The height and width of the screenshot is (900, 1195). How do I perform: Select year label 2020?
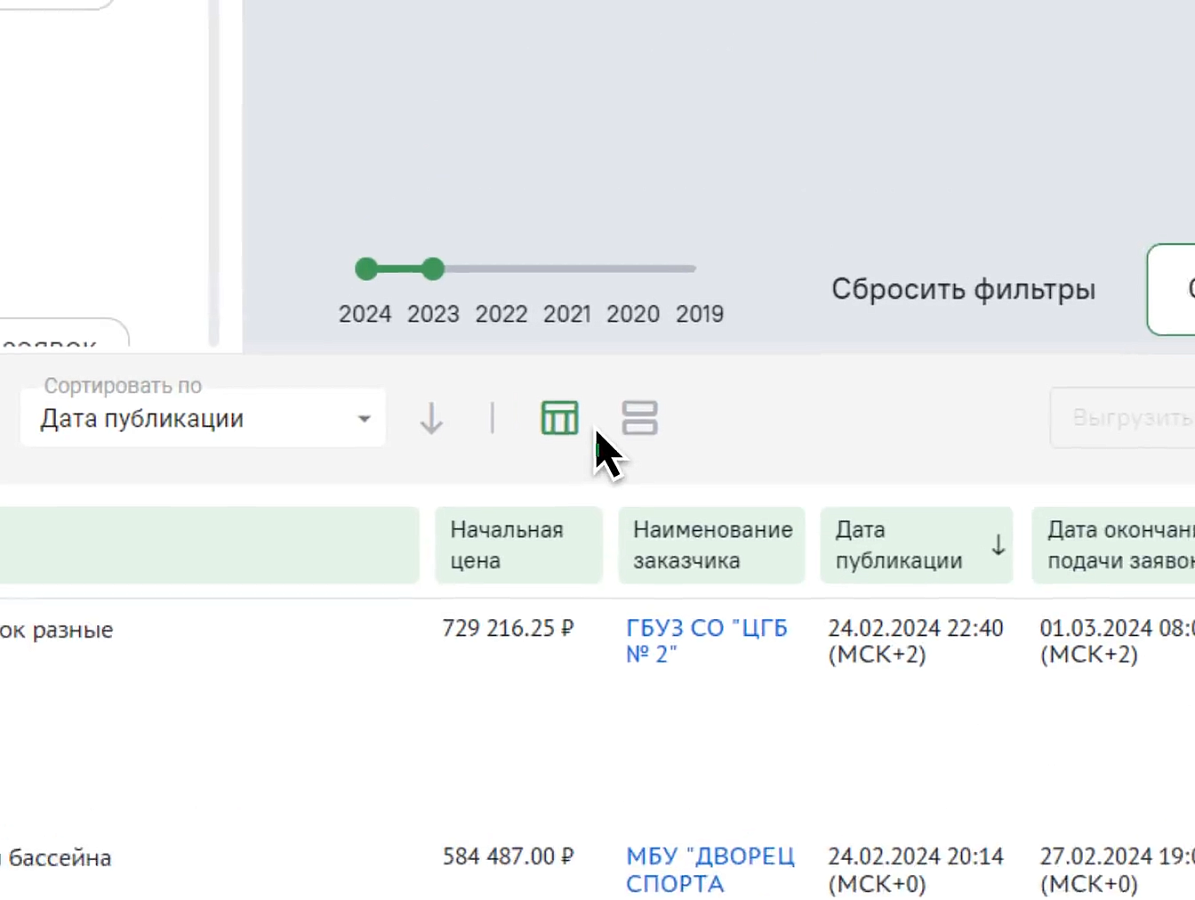633,314
